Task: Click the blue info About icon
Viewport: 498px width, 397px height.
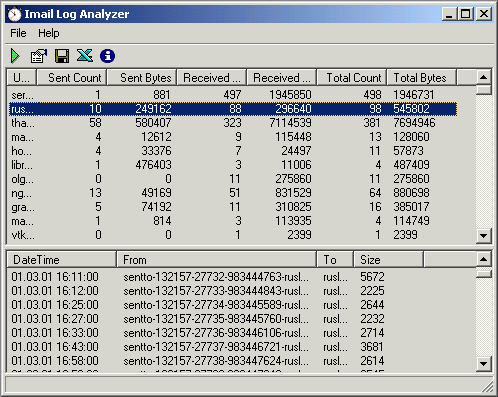Action: (107, 56)
